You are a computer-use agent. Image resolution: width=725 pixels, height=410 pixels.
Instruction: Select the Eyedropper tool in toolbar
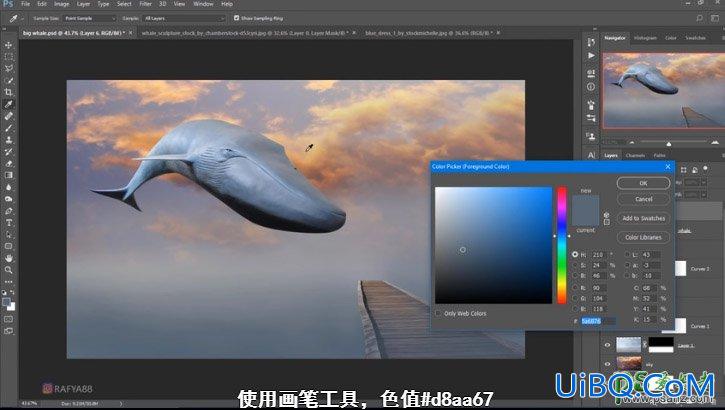point(8,104)
